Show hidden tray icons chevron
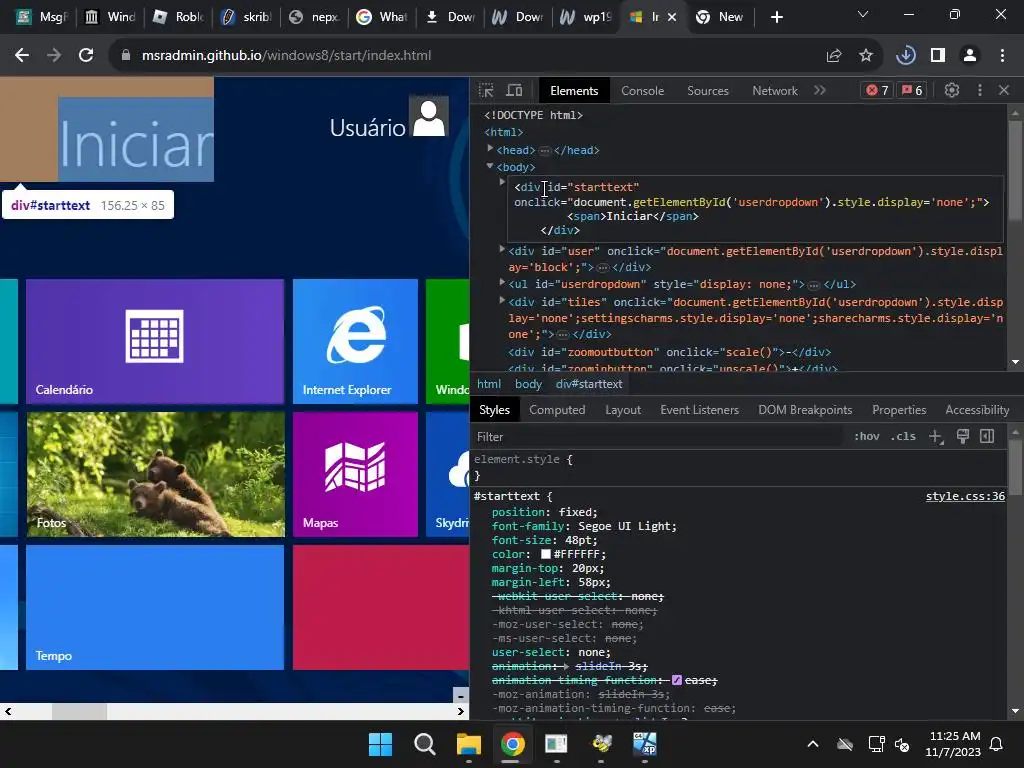This screenshot has height=768, width=1024. coord(813,744)
